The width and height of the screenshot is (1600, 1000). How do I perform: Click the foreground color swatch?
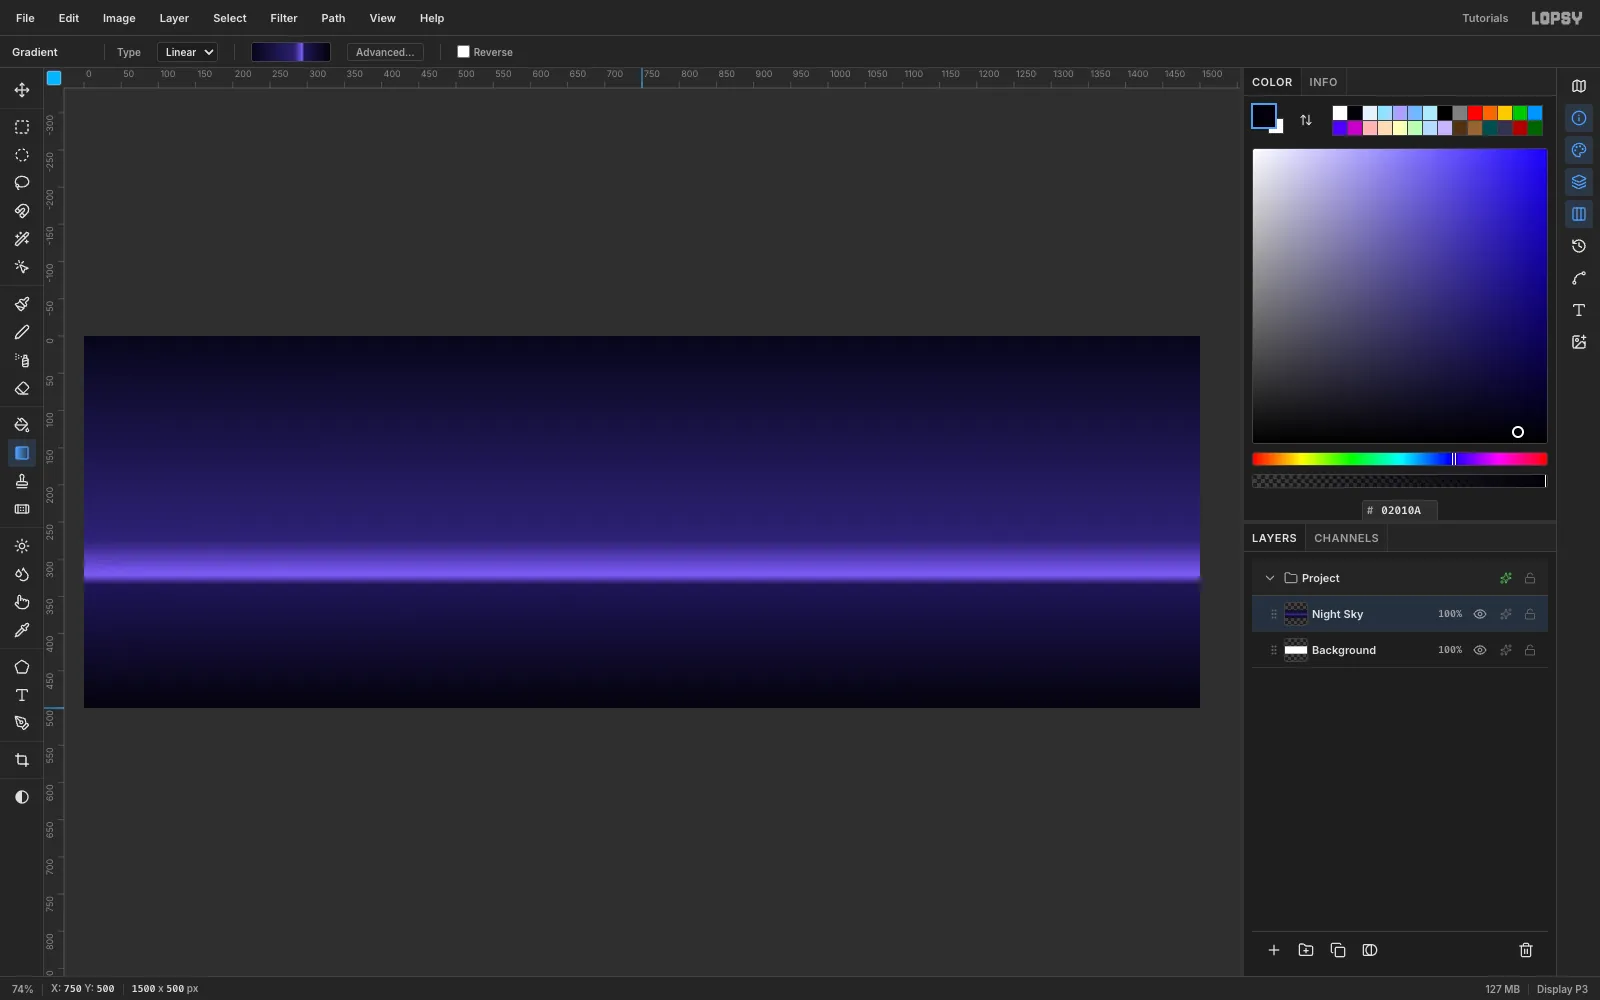click(1264, 116)
